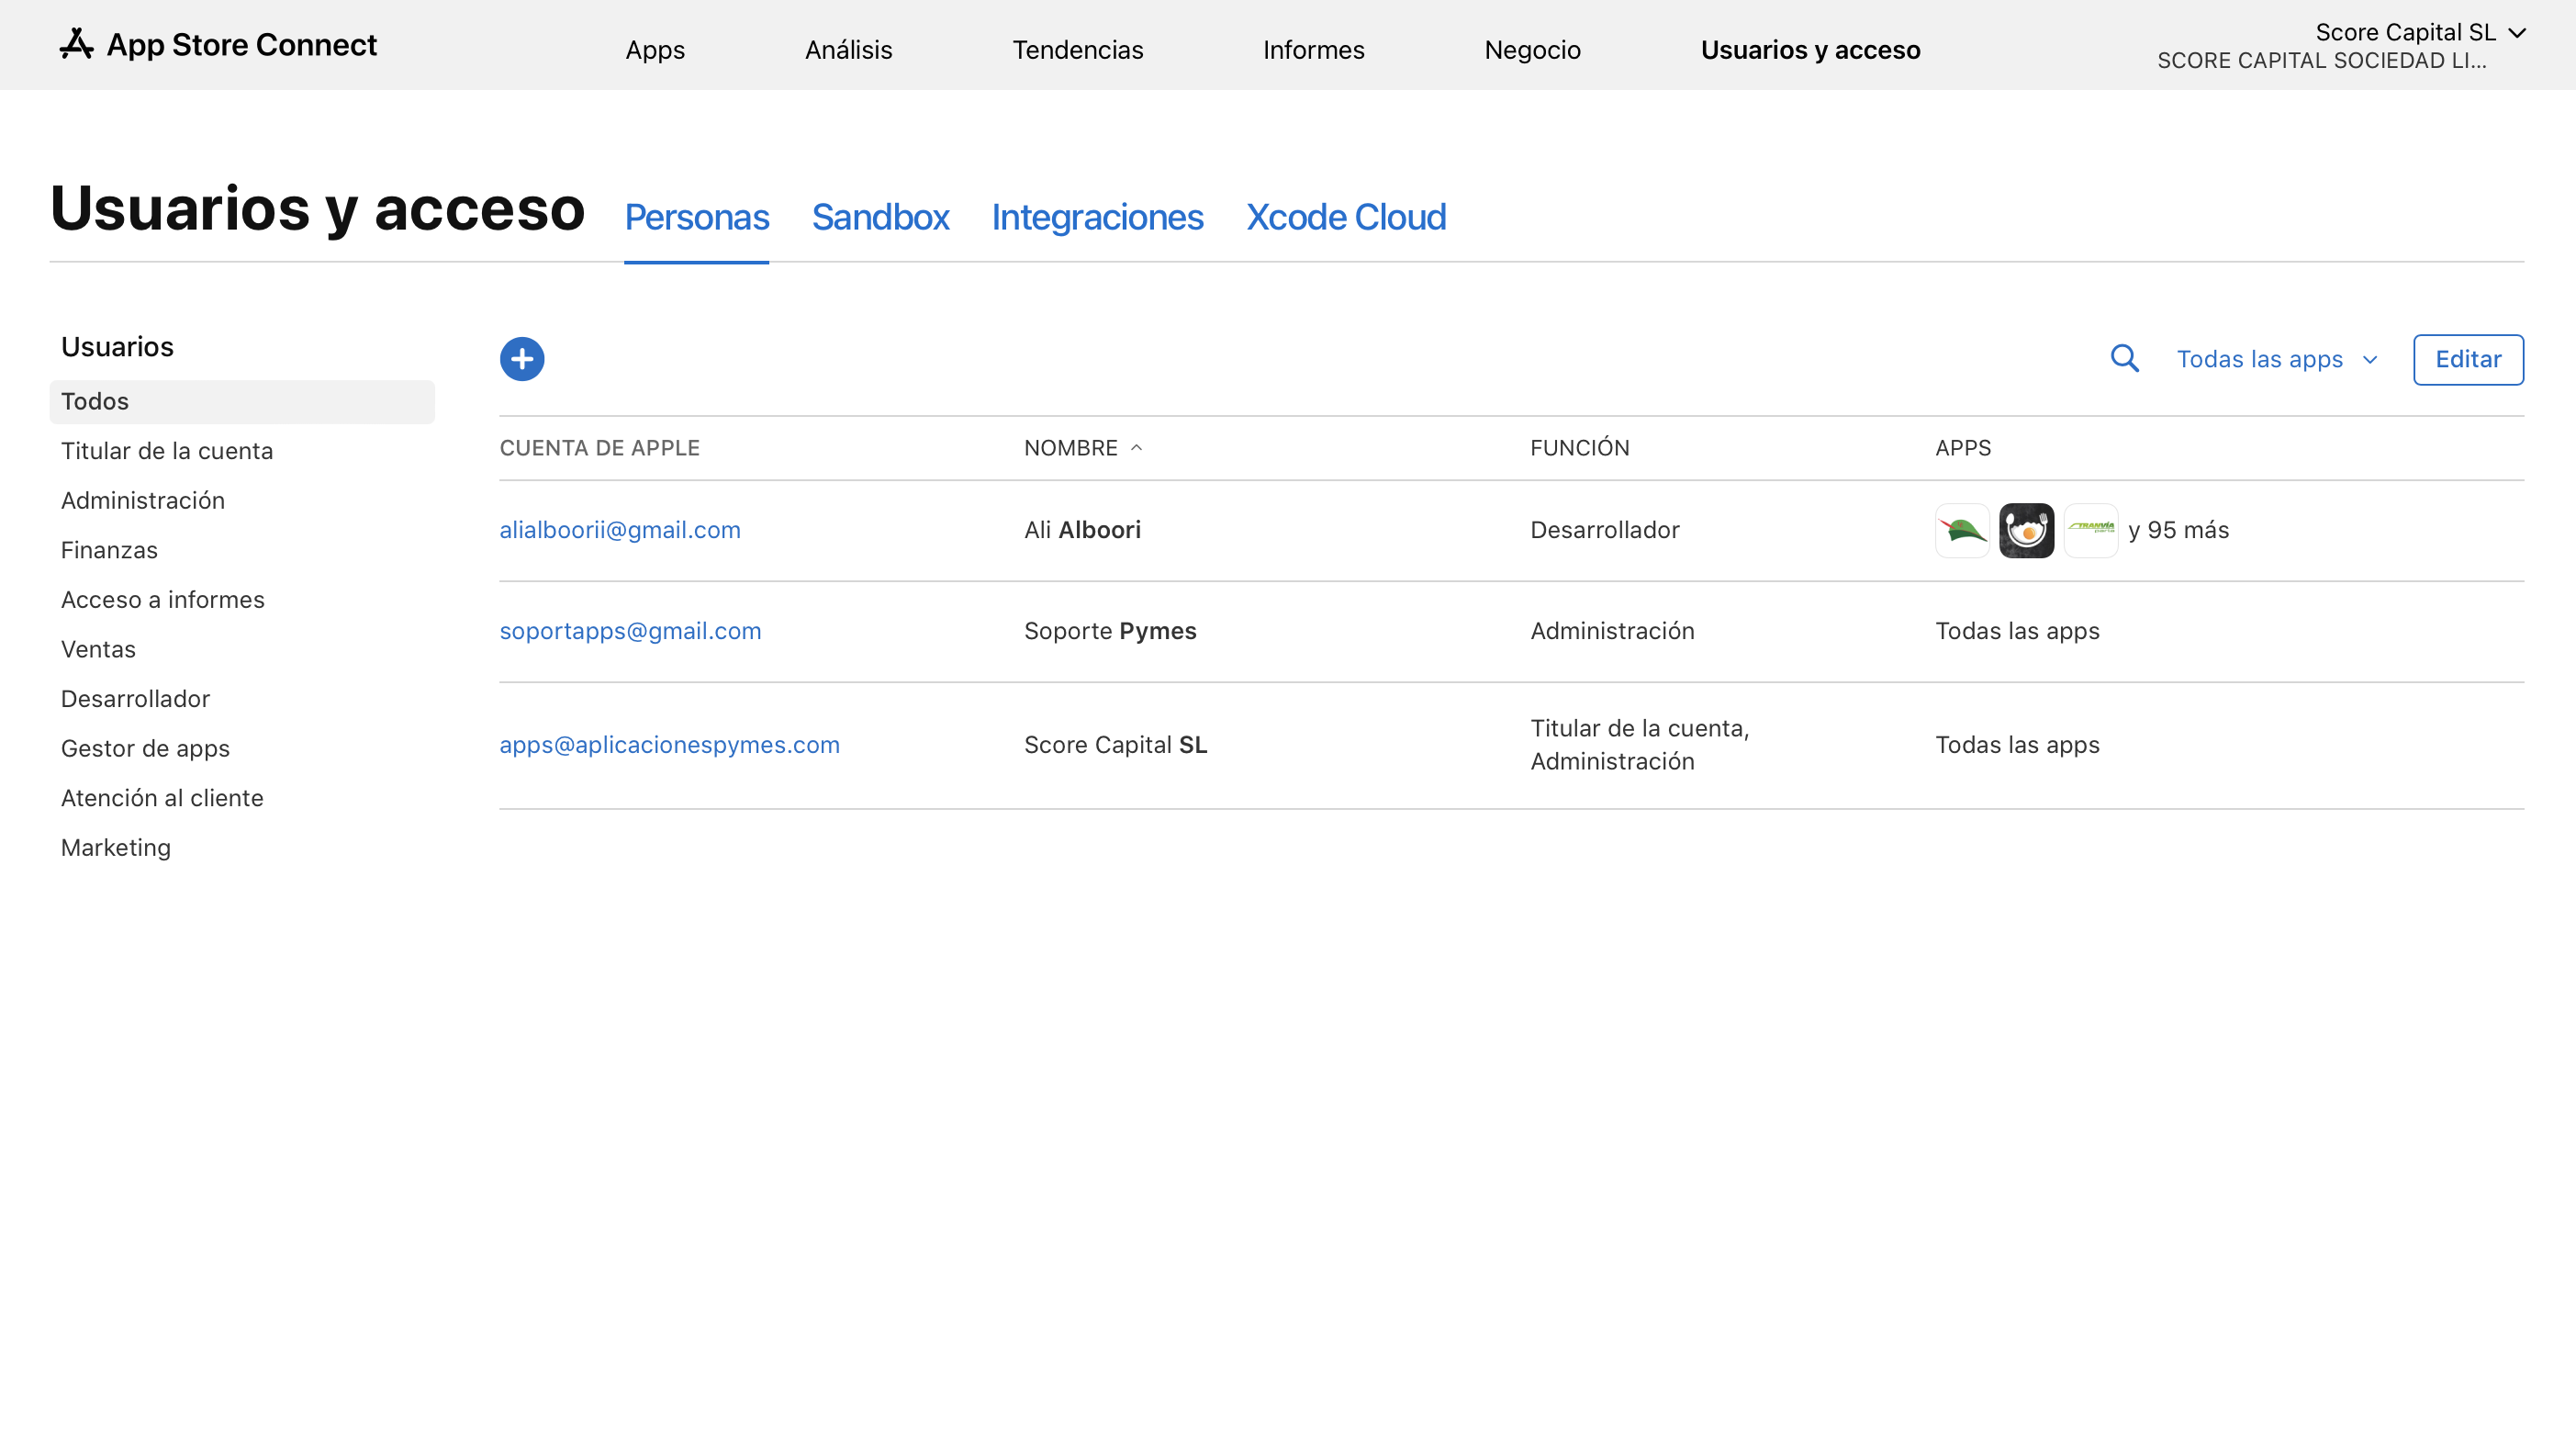
Task: Filter sidebar by Ventas
Action: pos(98,649)
